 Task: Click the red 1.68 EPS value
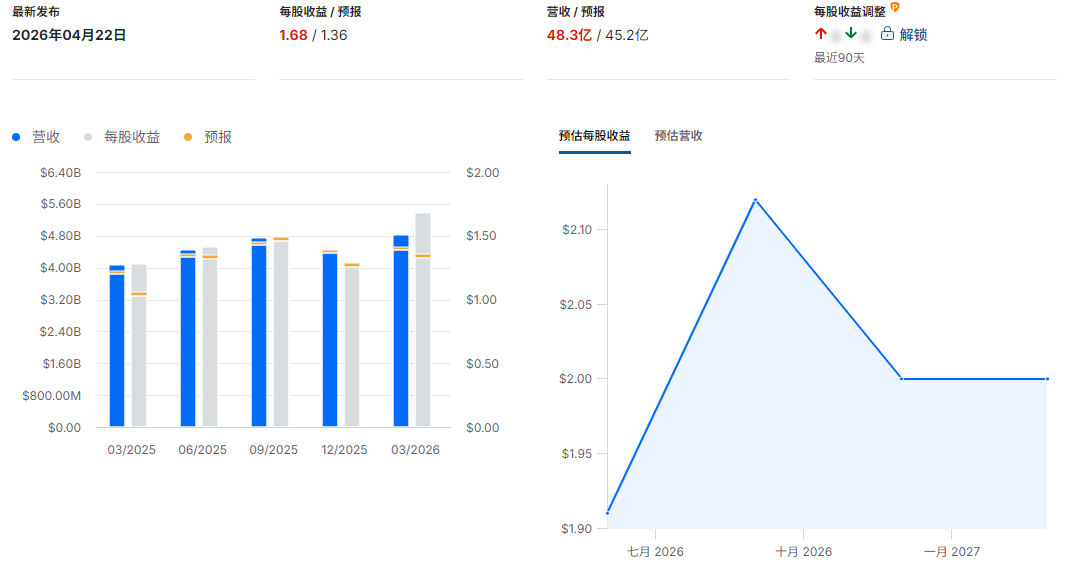(x=293, y=35)
